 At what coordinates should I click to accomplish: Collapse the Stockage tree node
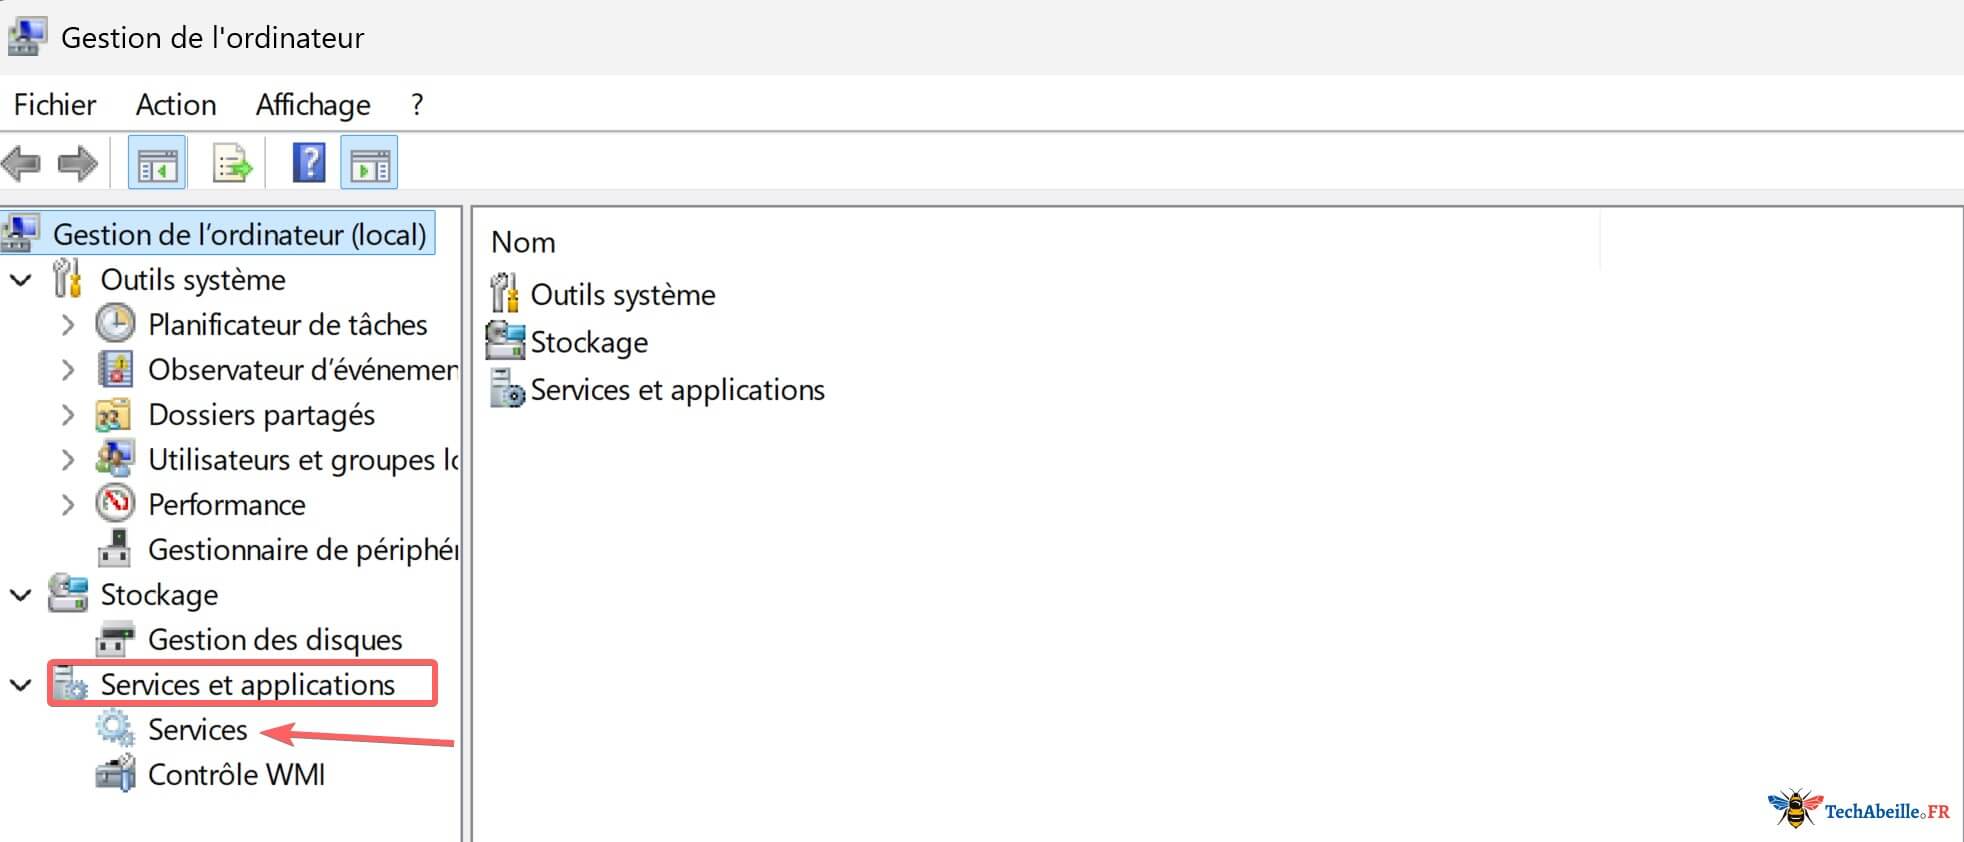[x=21, y=595]
